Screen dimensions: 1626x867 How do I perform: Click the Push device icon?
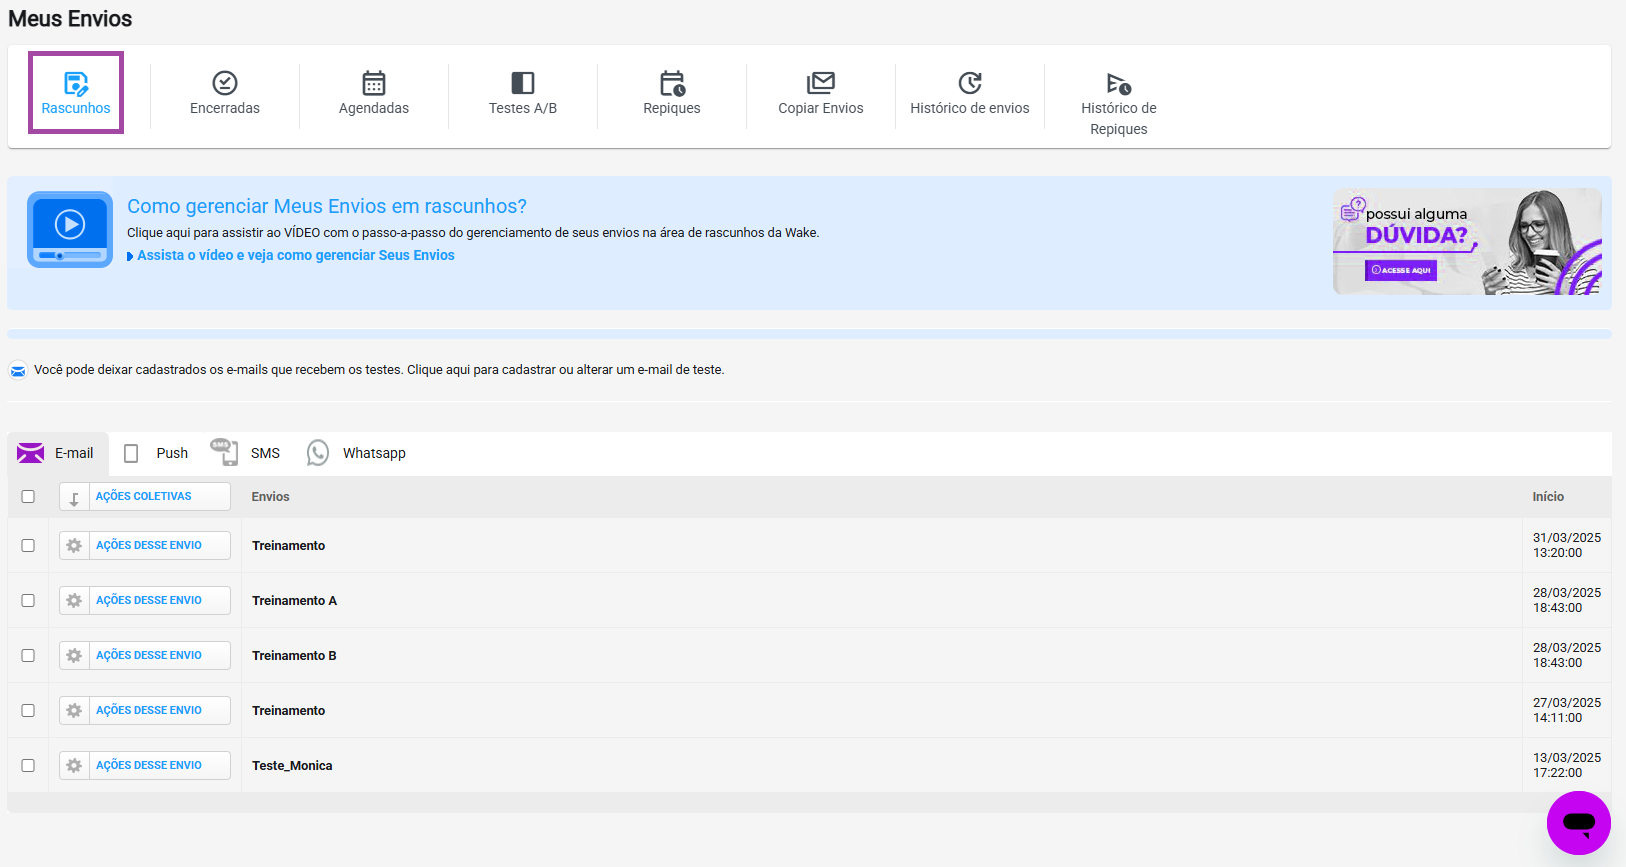click(131, 454)
